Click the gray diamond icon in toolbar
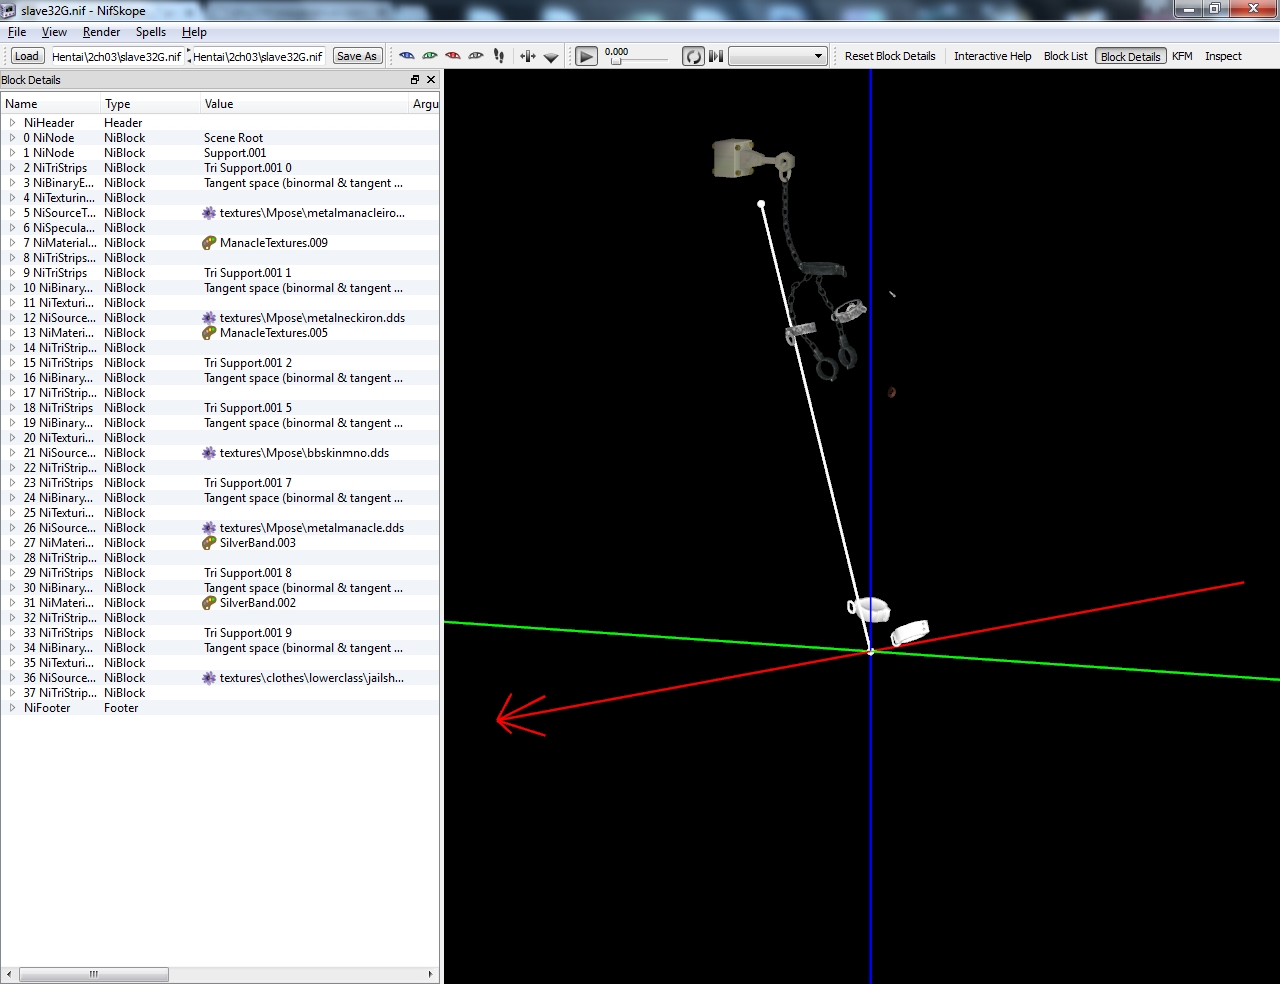1280x984 pixels. pyautogui.click(x=551, y=57)
